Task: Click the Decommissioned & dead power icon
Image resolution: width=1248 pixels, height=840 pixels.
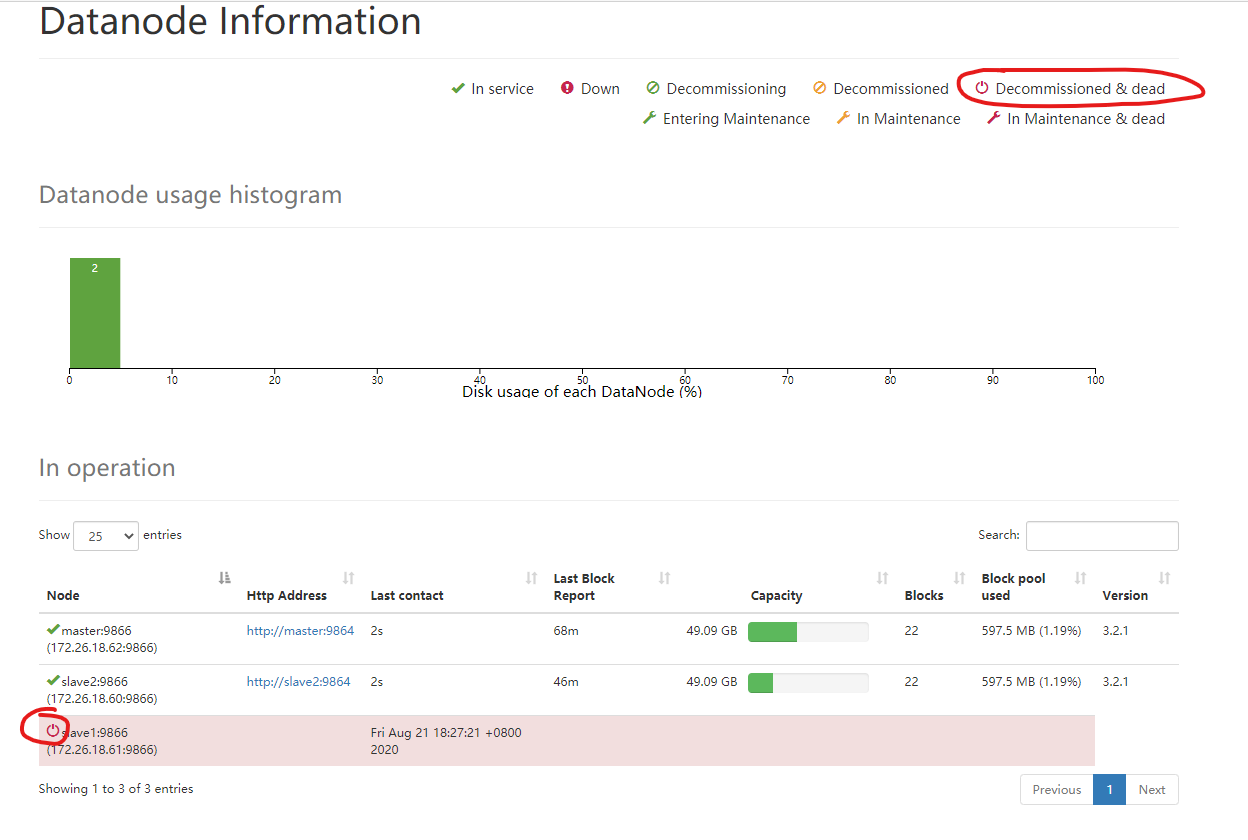Action: click(982, 88)
